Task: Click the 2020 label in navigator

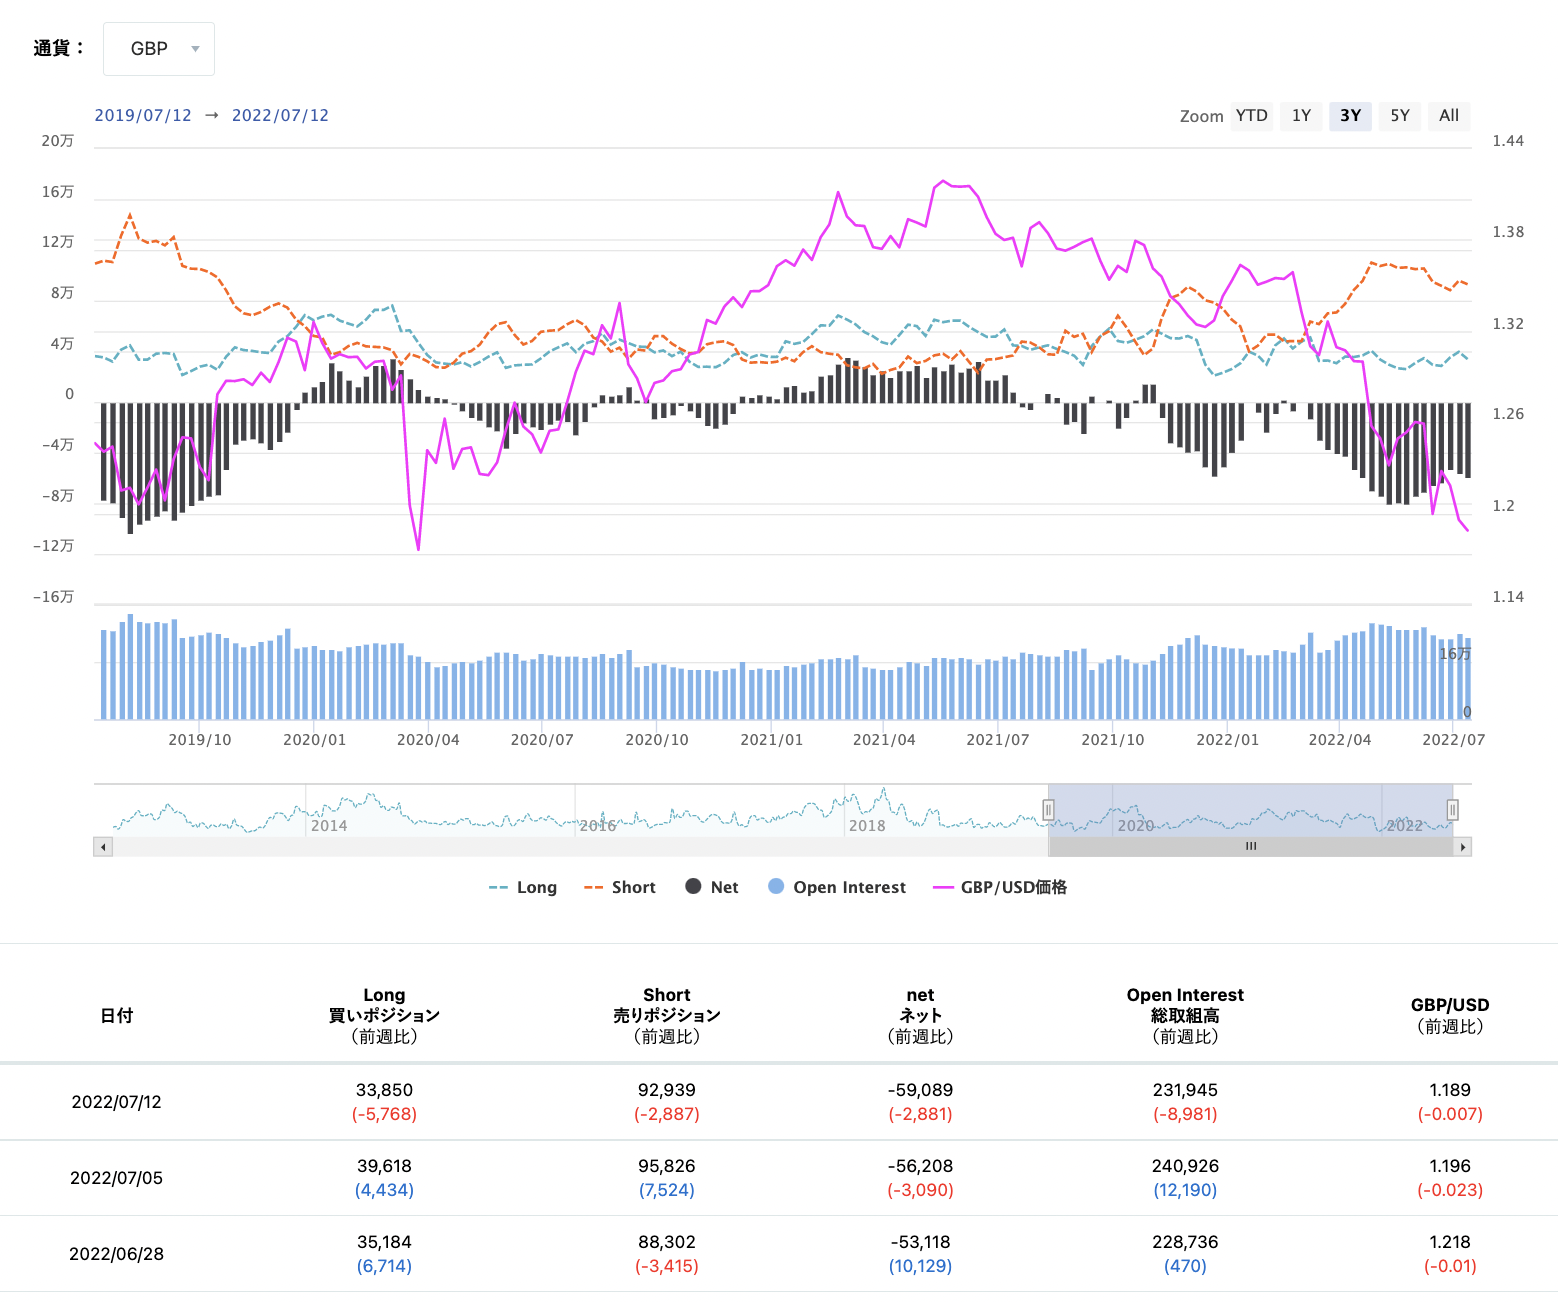Action: tap(1135, 826)
